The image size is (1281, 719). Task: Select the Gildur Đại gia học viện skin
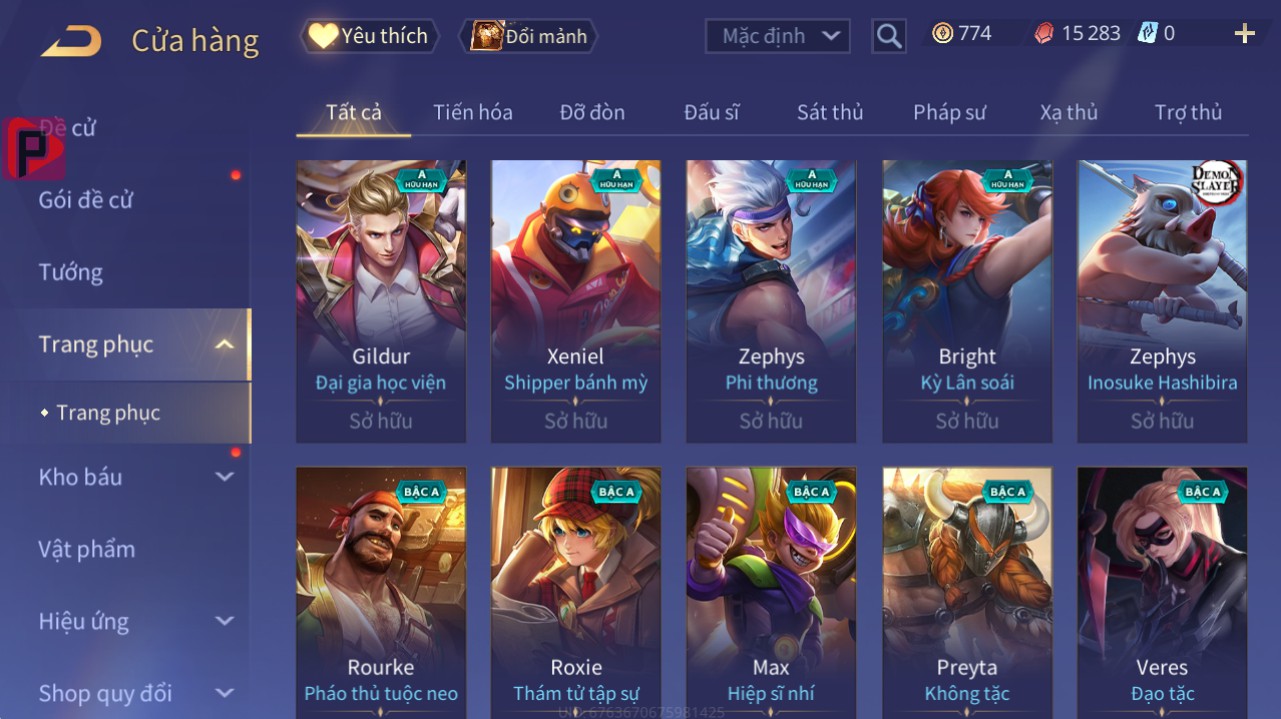381,301
